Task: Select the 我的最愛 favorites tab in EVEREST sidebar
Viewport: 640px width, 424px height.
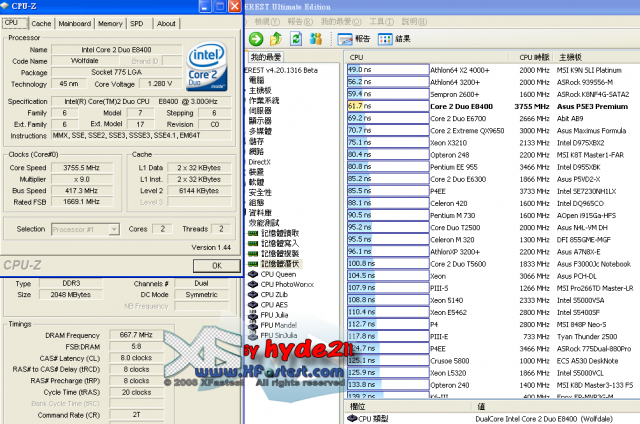Action: 266,57
